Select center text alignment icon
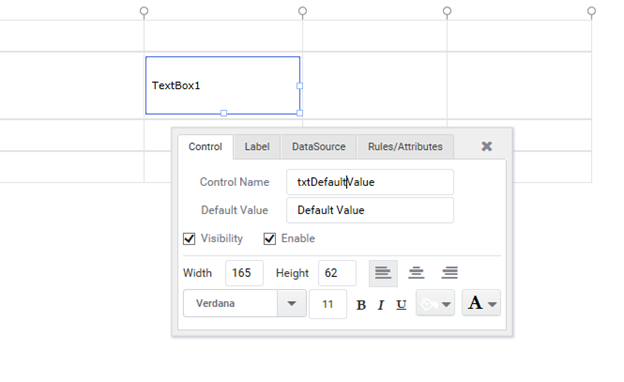This screenshot has height=382, width=624. coord(416,273)
